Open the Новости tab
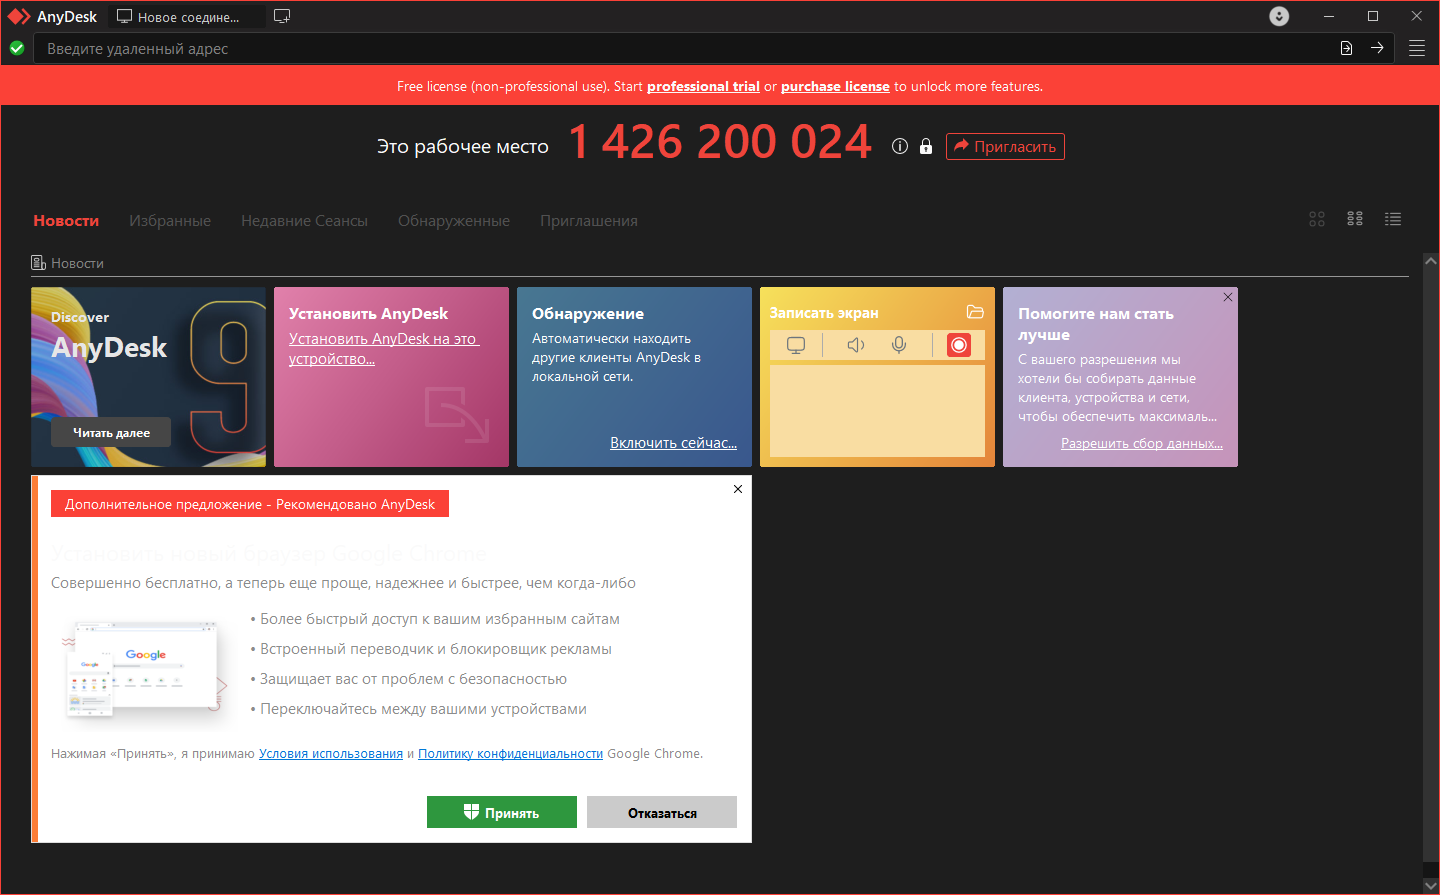1440x895 pixels. 66,220
